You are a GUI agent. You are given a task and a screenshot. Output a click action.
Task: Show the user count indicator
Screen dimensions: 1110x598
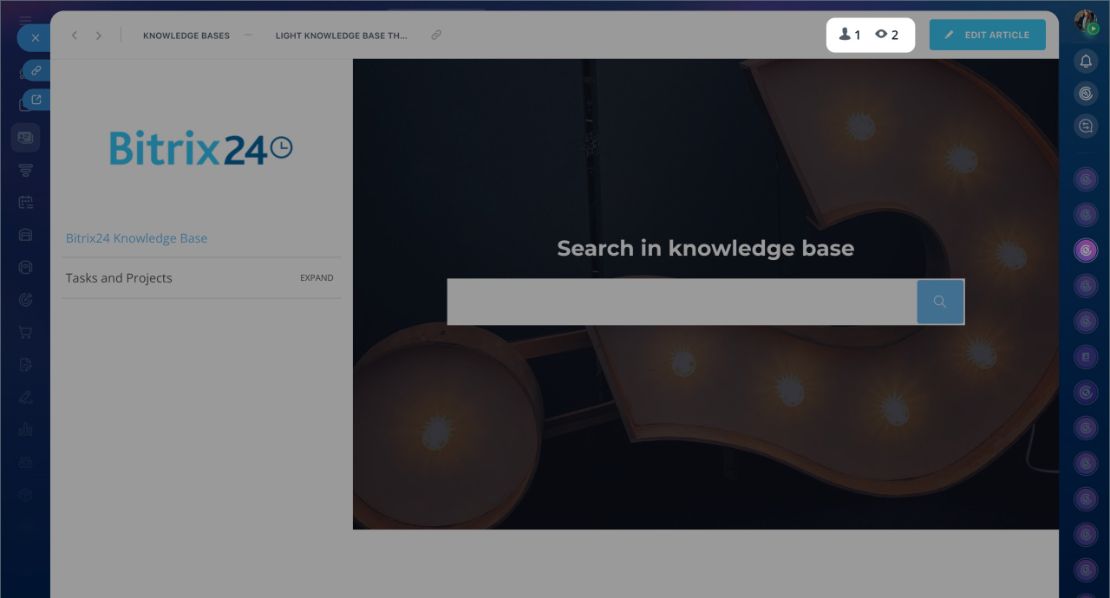[x=849, y=35]
